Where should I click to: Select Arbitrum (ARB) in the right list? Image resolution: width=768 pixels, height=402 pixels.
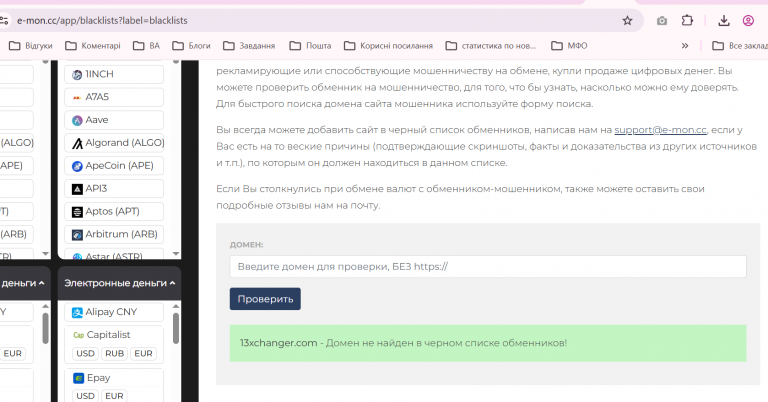pos(114,235)
